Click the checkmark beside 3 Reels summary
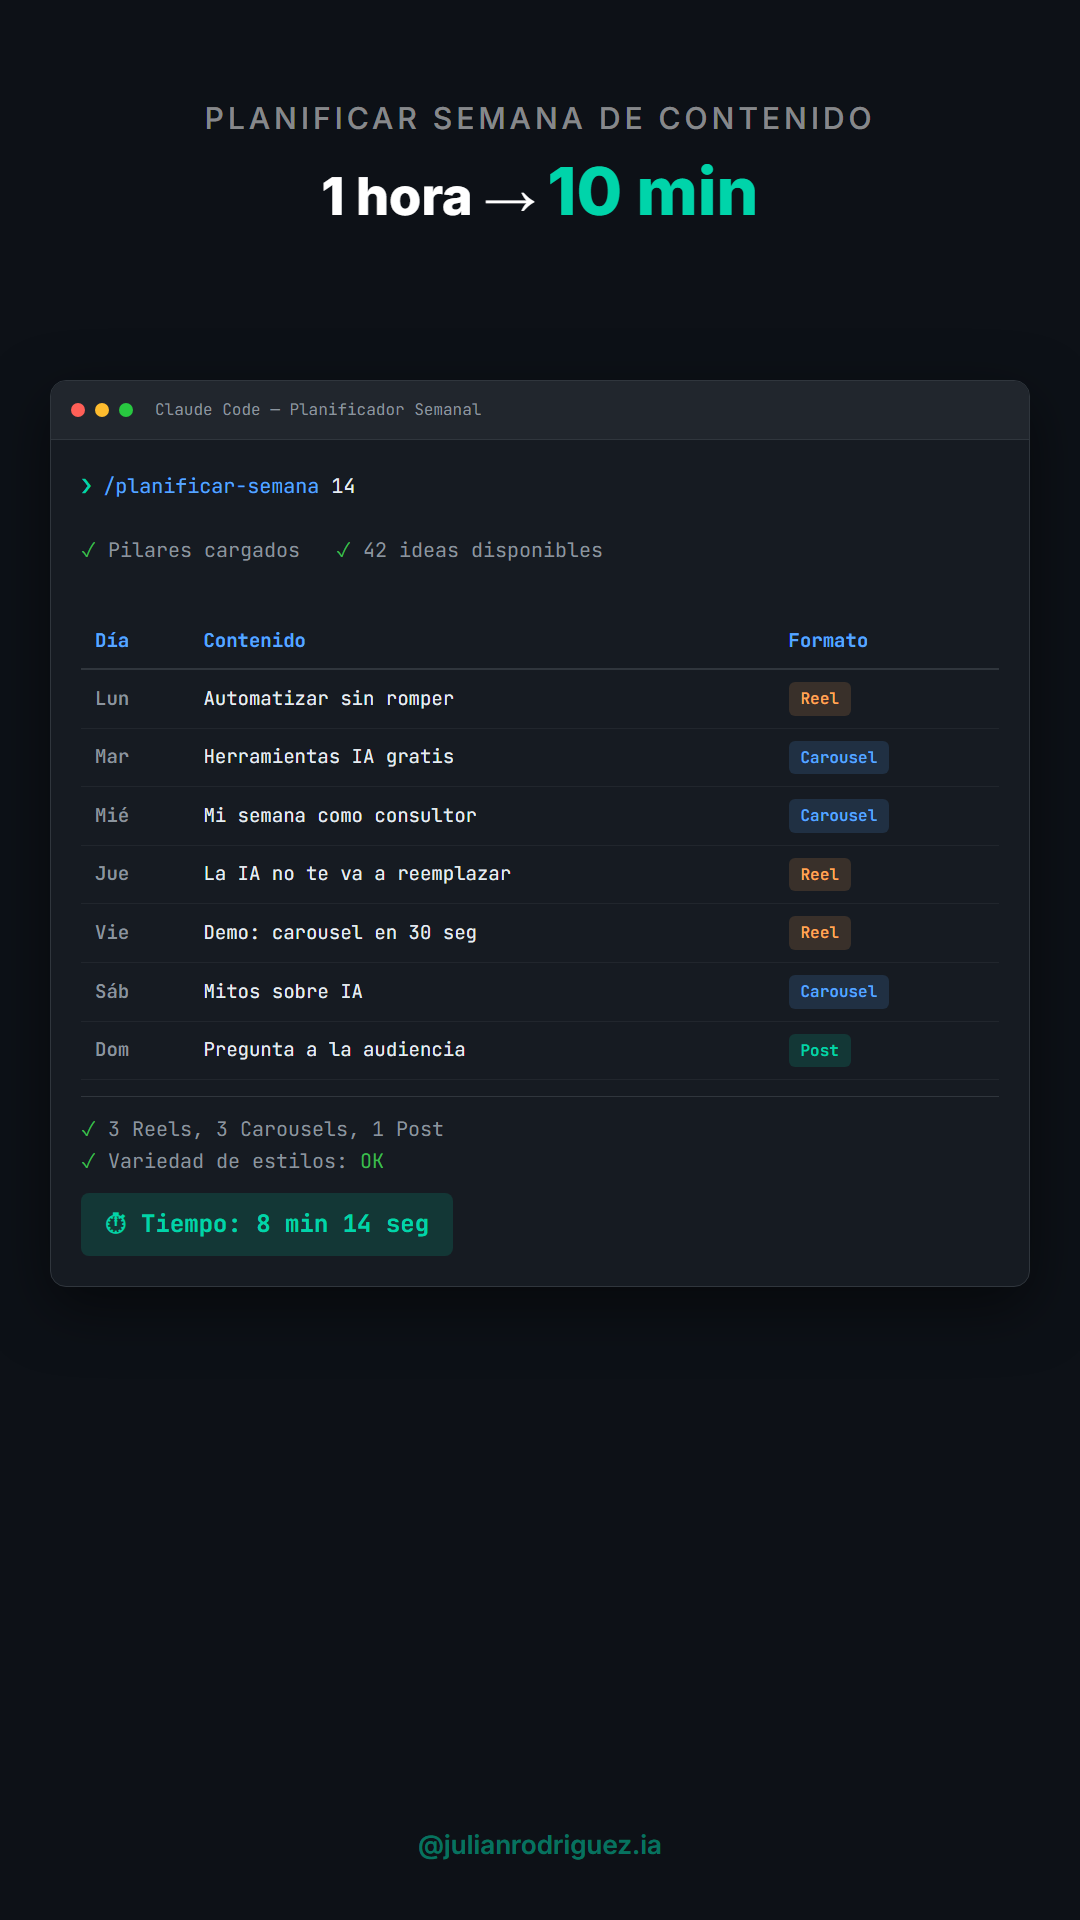 click(x=88, y=1129)
